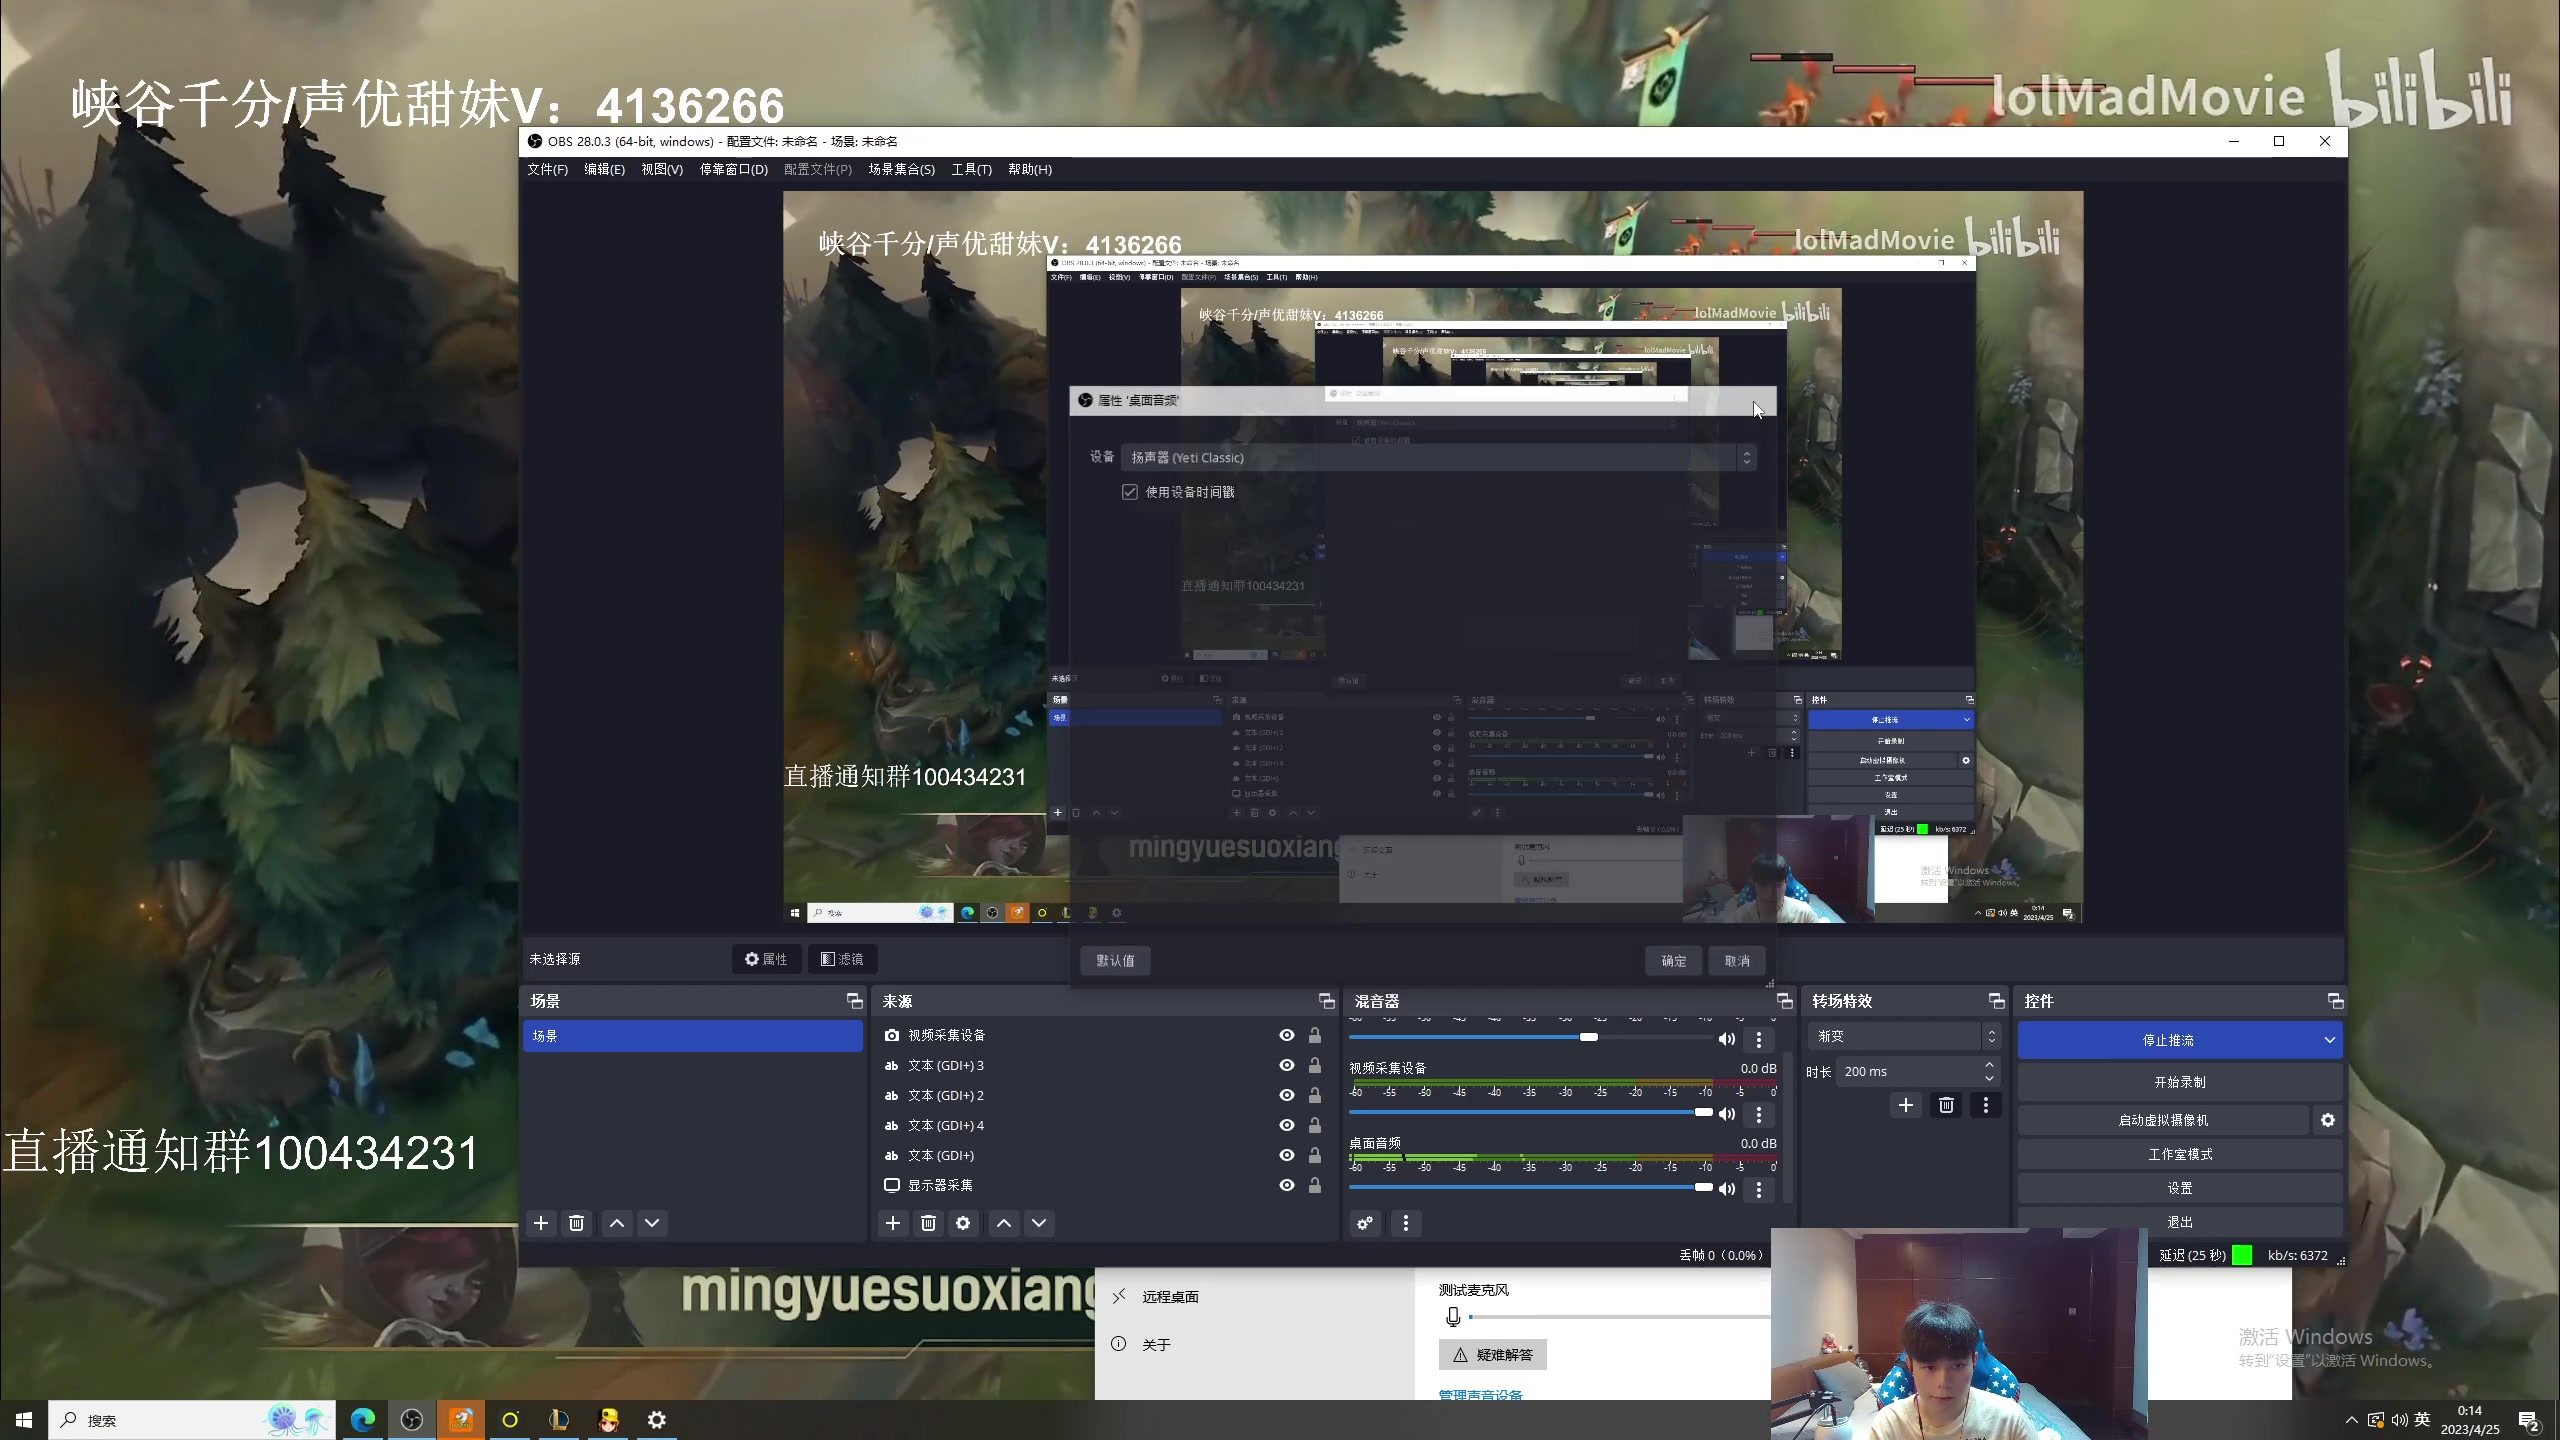Open the 停靠窗口(D) menu

733,169
